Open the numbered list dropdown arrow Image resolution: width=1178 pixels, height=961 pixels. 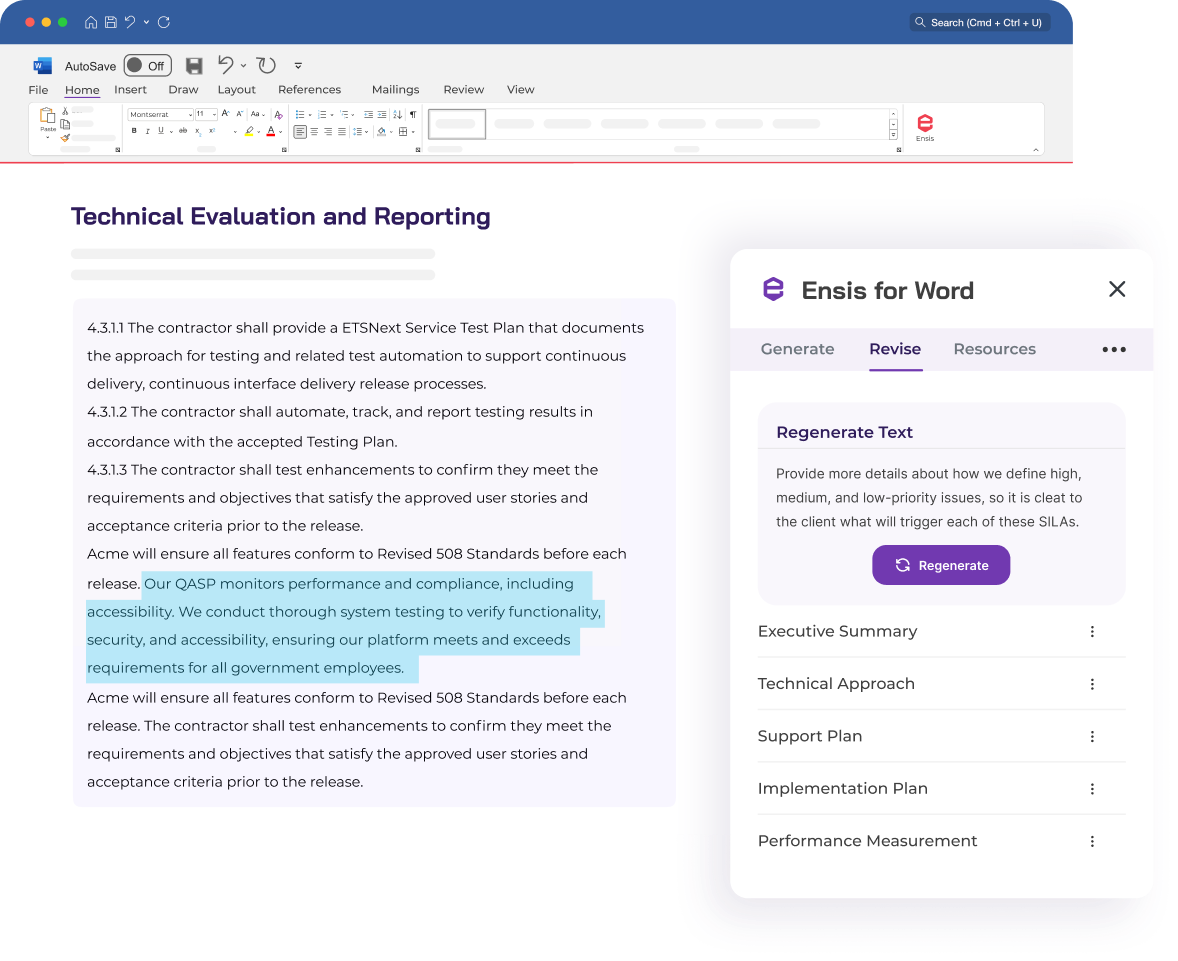tap(332, 115)
